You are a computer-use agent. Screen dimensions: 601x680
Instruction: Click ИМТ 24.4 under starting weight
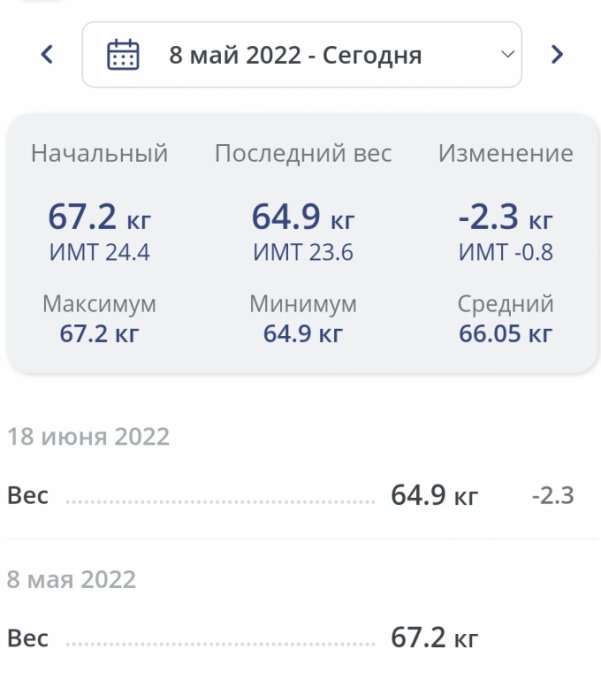[99, 253]
